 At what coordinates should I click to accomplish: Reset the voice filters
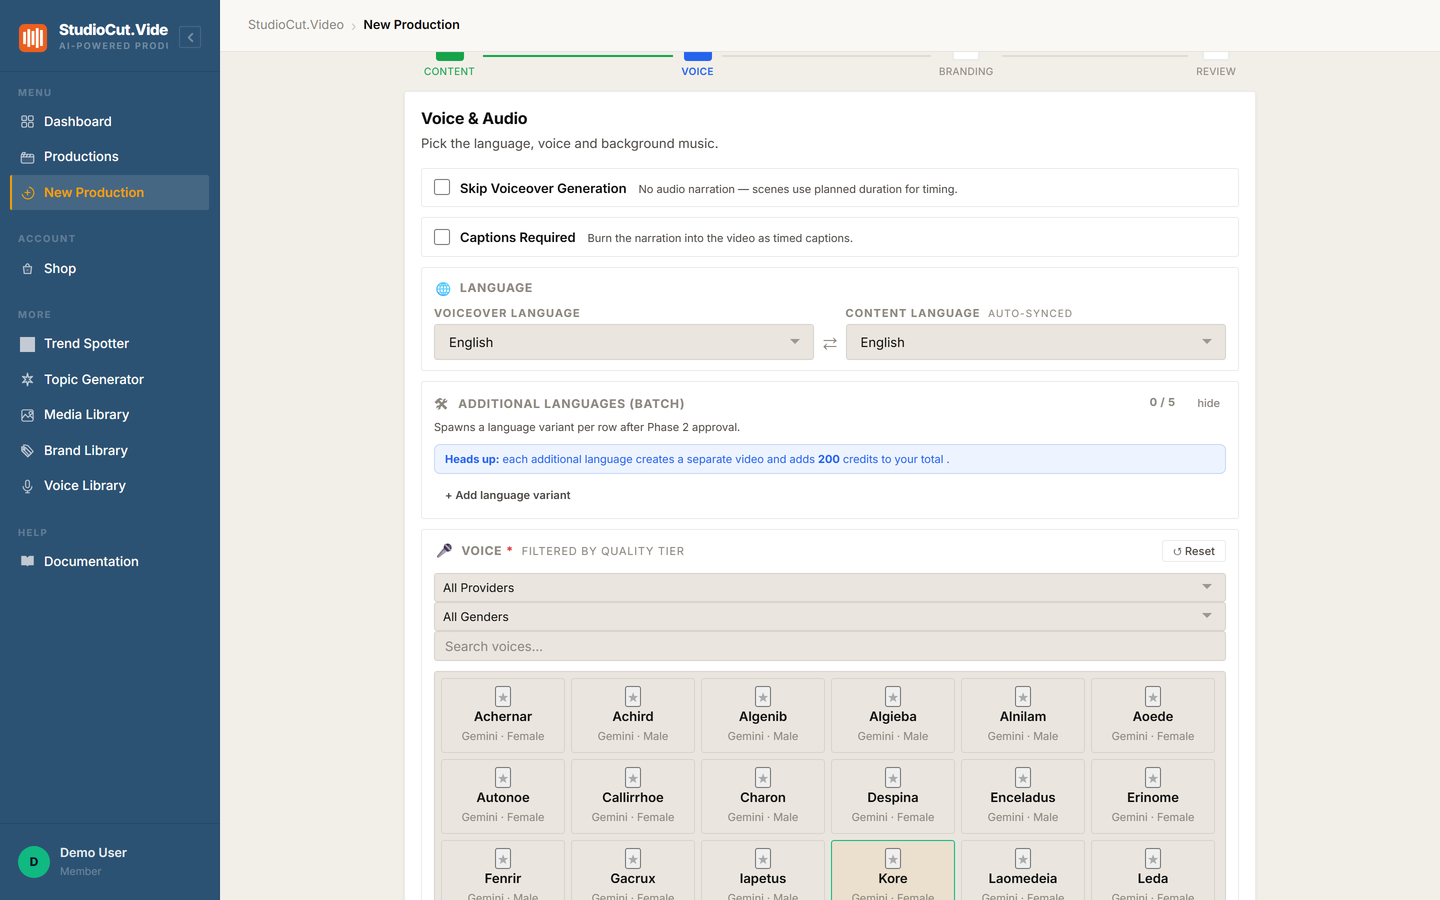click(1194, 551)
